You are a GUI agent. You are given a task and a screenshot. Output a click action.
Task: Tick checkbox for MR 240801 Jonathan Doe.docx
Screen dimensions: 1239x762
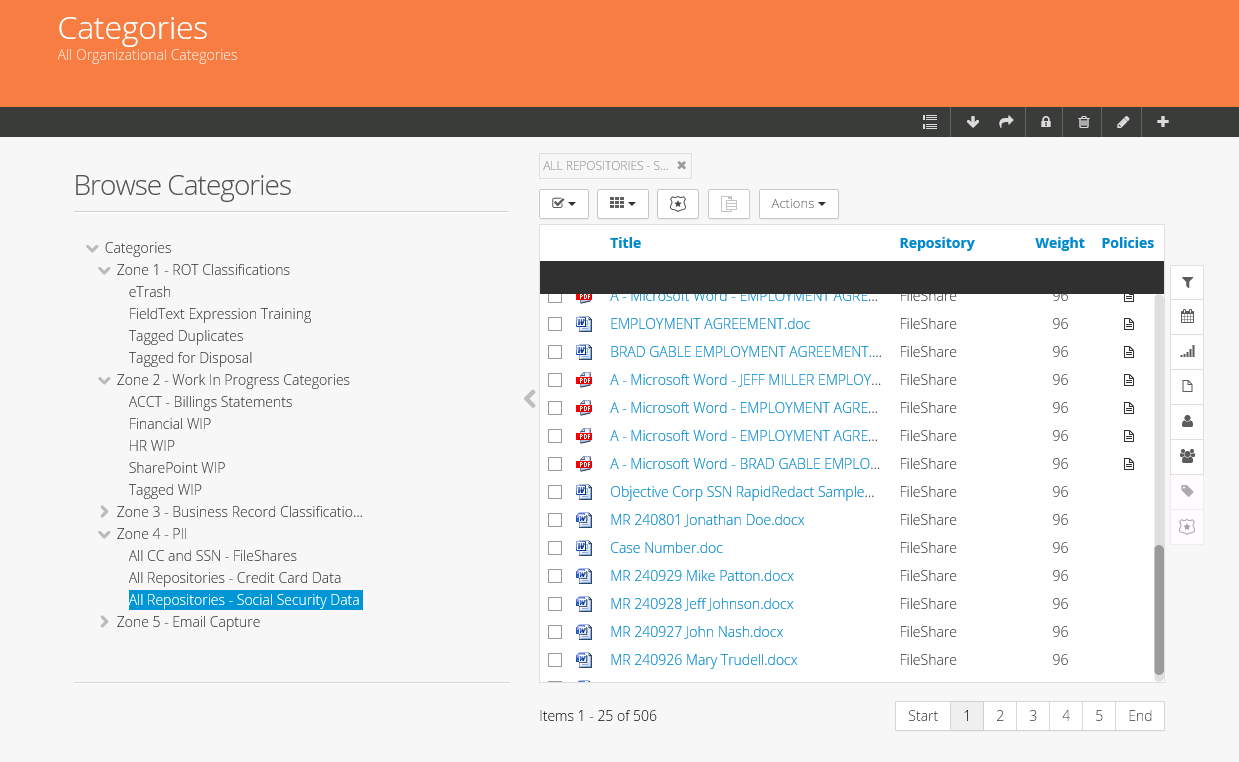tap(555, 520)
